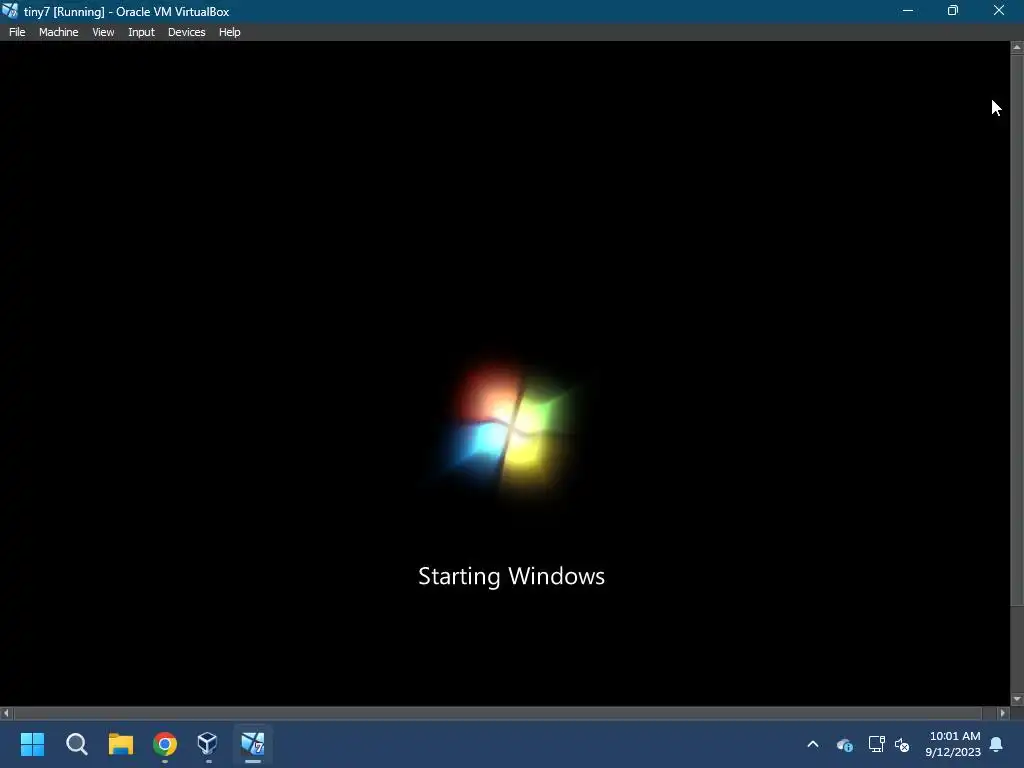Open the File menu
Image resolution: width=1024 pixels, height=768 pixels.
coord(17,32)
